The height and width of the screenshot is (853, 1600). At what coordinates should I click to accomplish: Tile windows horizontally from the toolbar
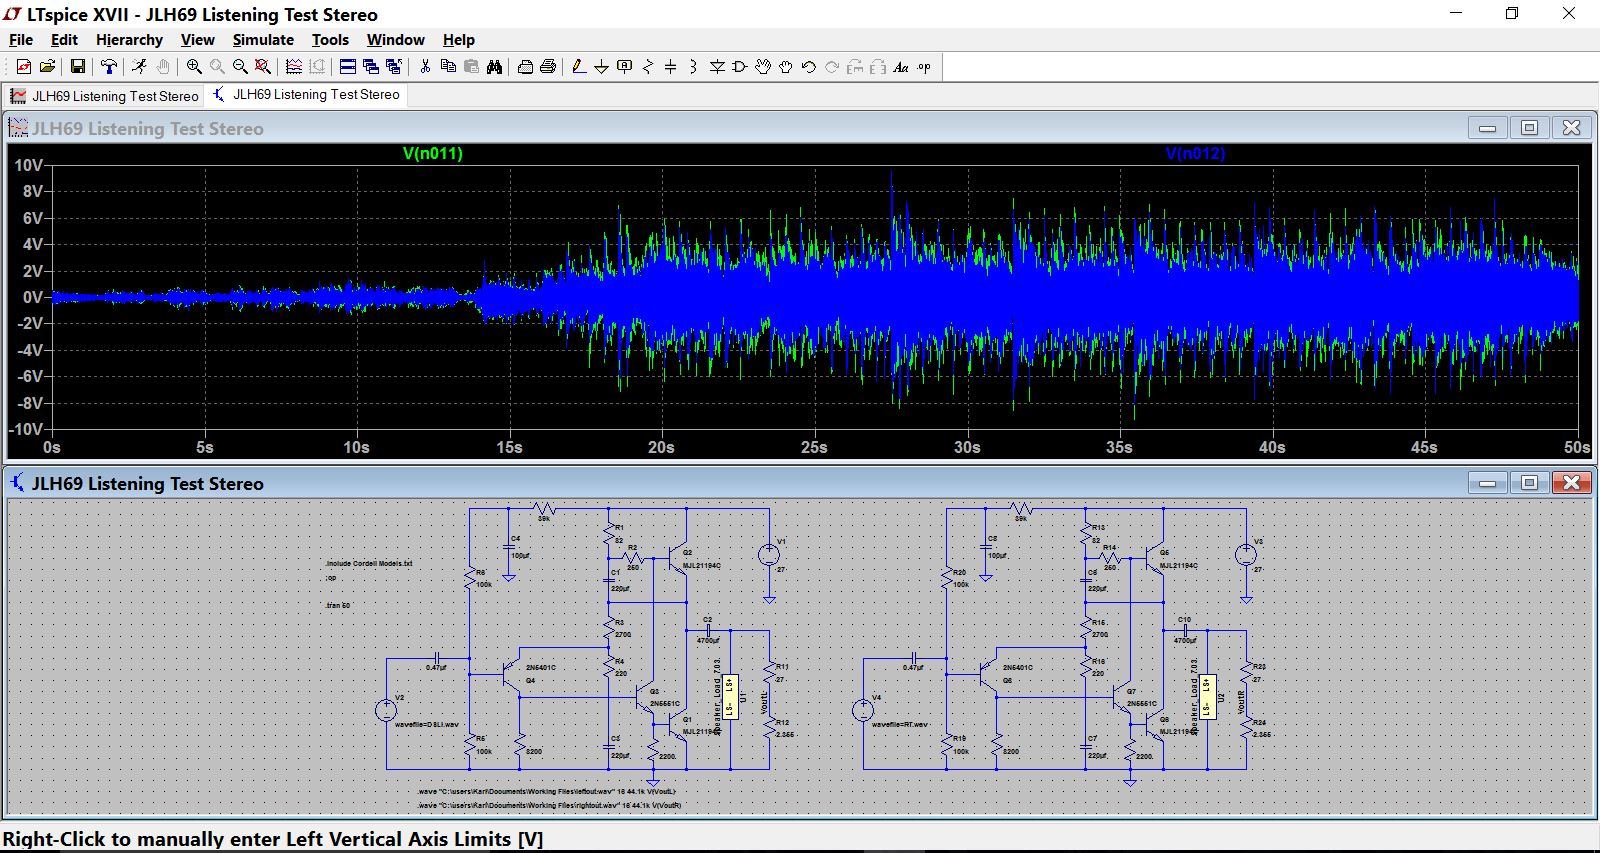[x=347, y=67]
